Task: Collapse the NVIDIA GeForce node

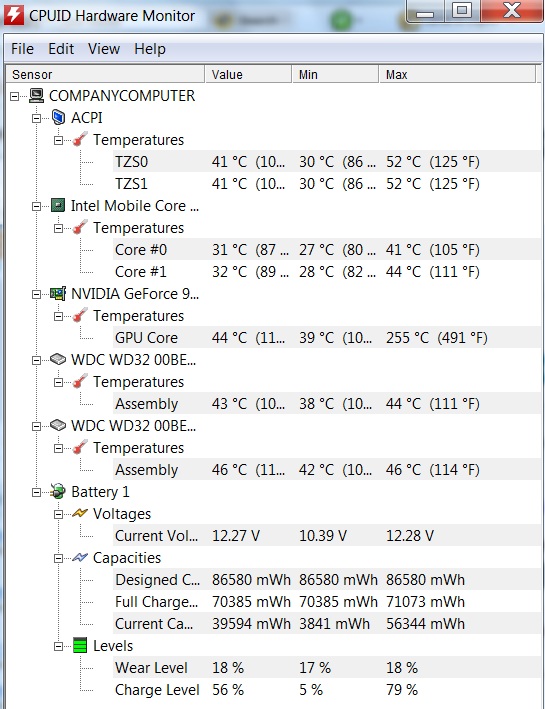Action: click(36, 294)
